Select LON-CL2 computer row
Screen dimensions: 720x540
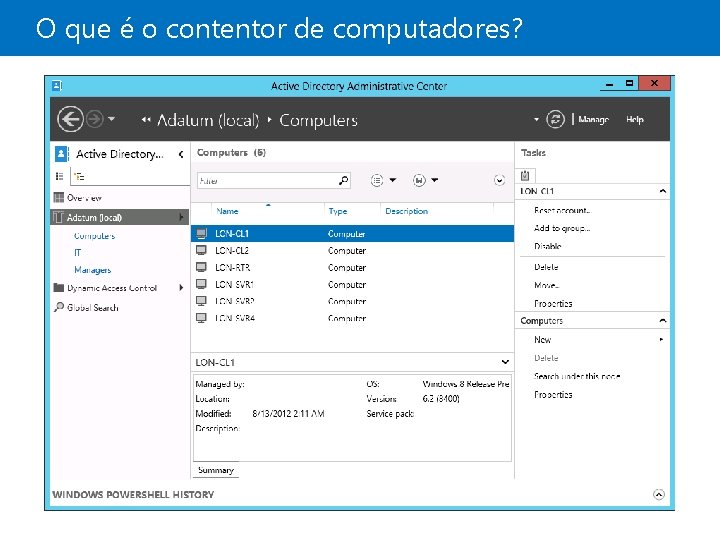(x=352, y=251)
